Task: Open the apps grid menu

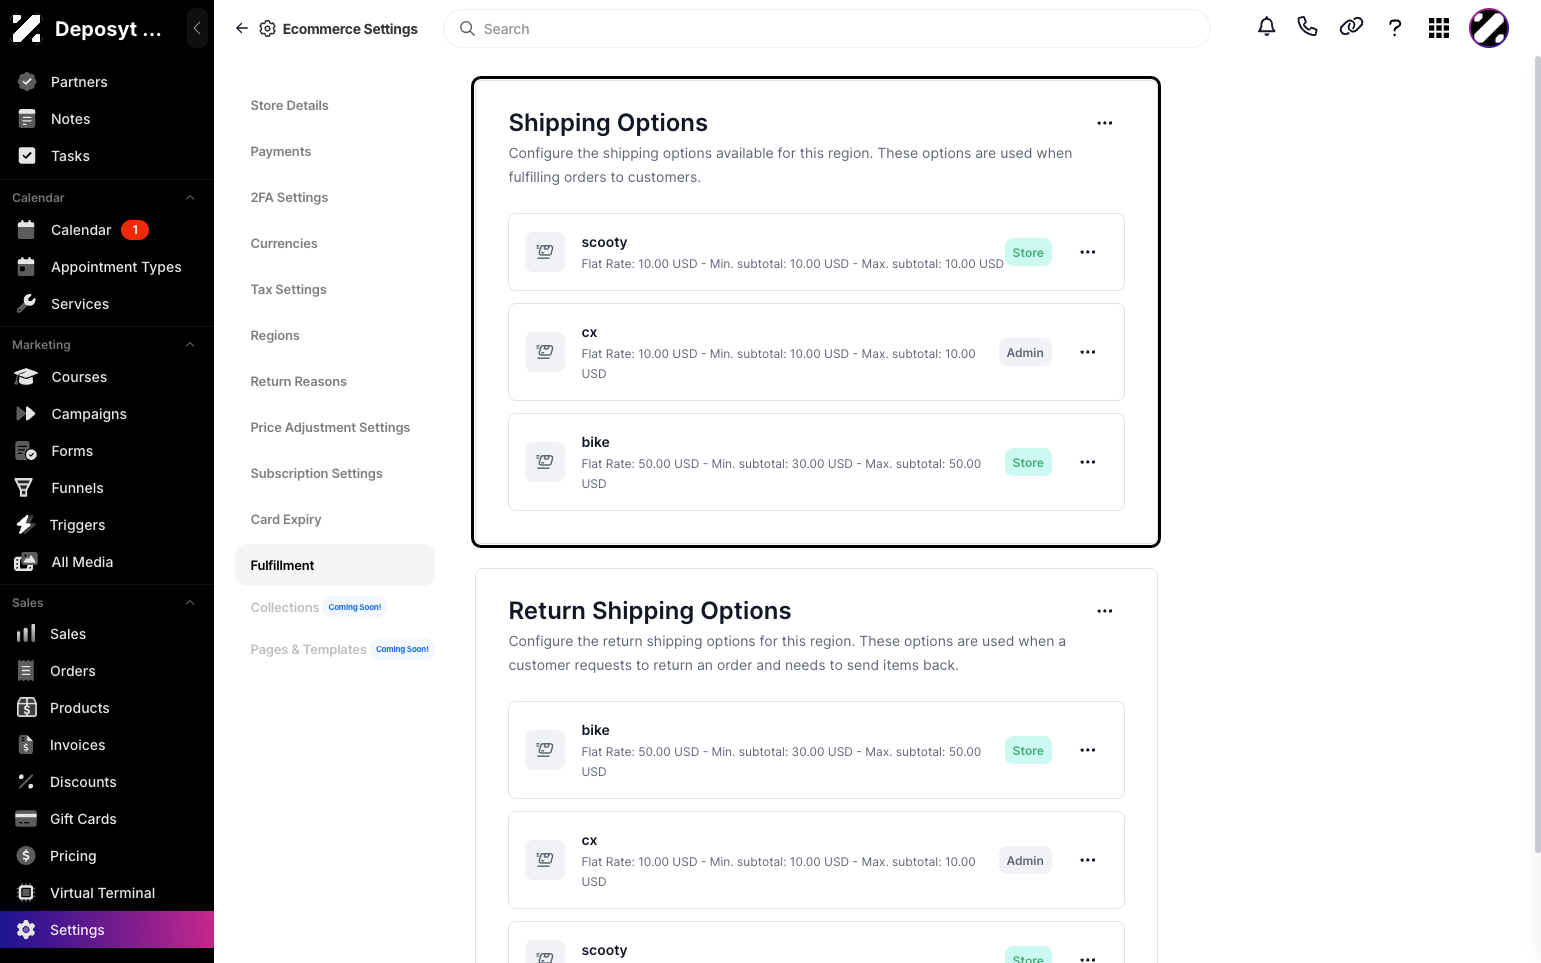Action: point(1439,28)
